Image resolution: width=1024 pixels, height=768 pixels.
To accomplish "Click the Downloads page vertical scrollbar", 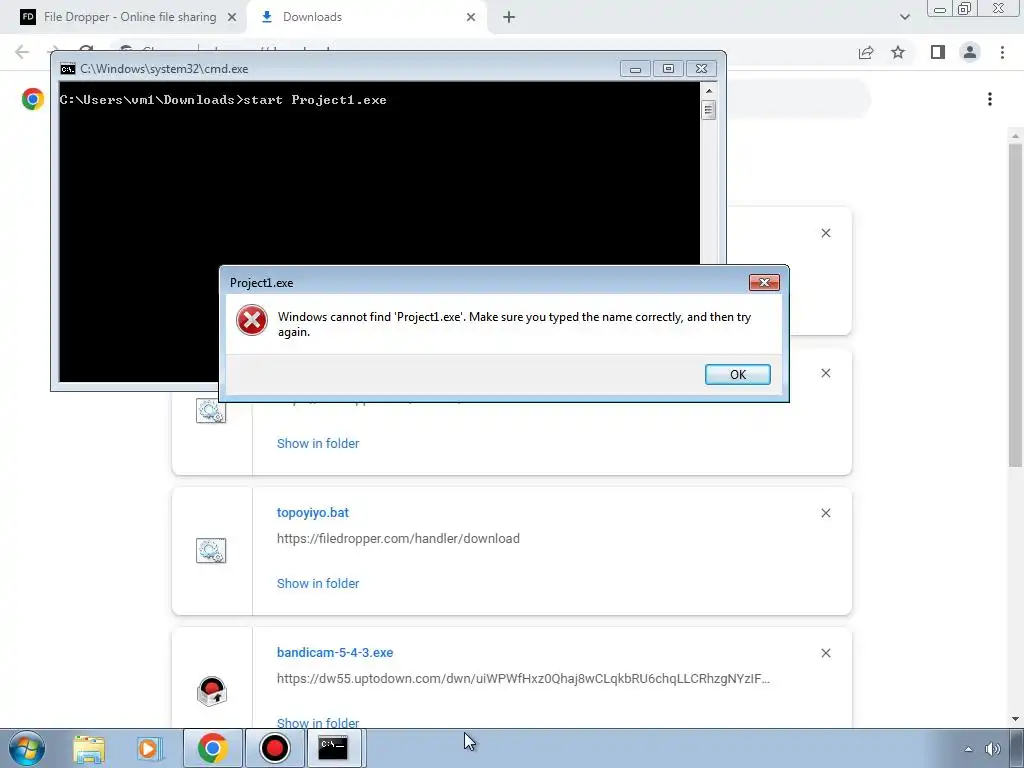I will 1015,306.
